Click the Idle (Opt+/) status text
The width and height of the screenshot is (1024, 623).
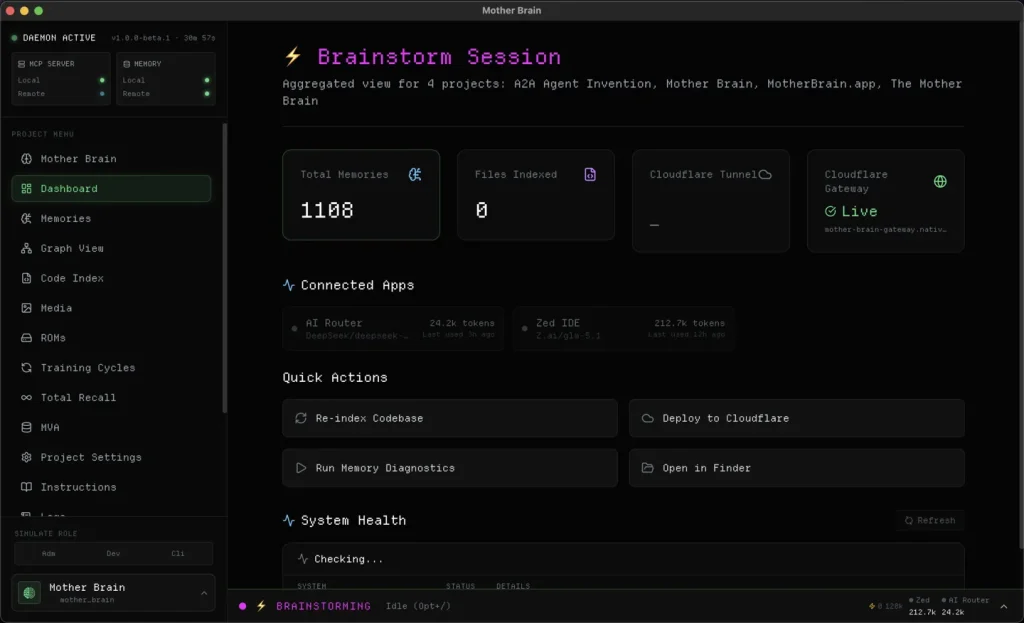418,606
